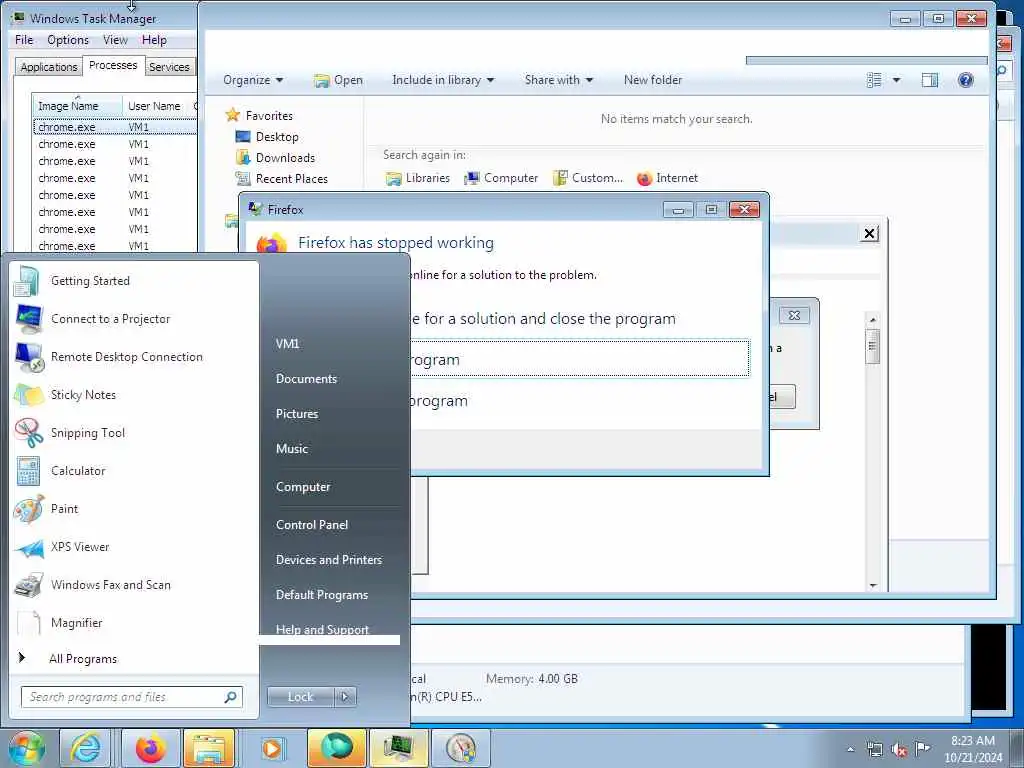Viewport: 1024px width, 768px height.
Task: Switch to Services tab
Action: 169,67
